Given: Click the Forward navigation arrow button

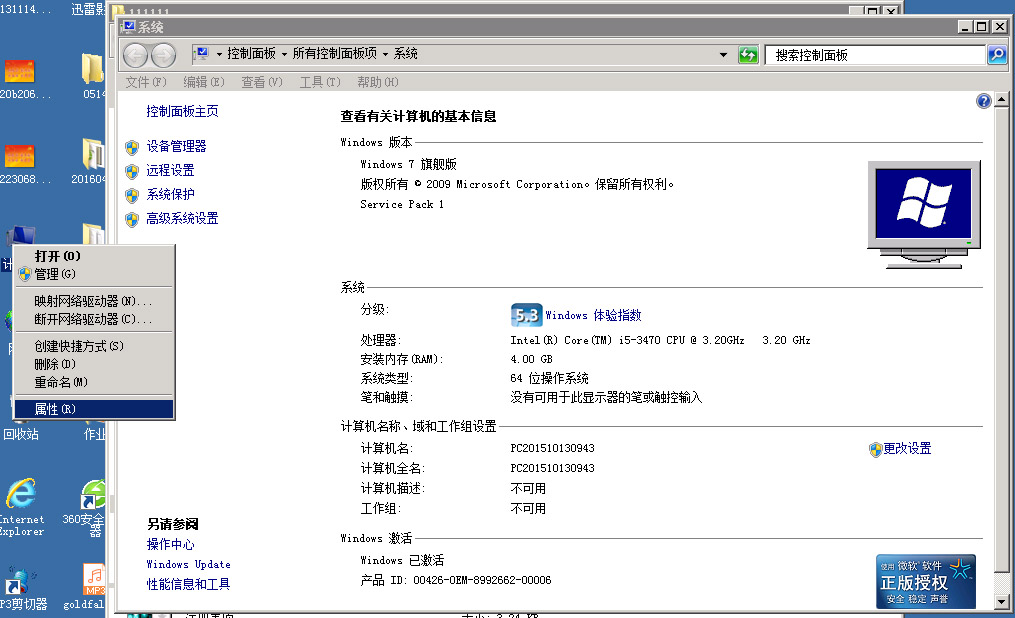Looking at the screenshot, I should 163,55.
